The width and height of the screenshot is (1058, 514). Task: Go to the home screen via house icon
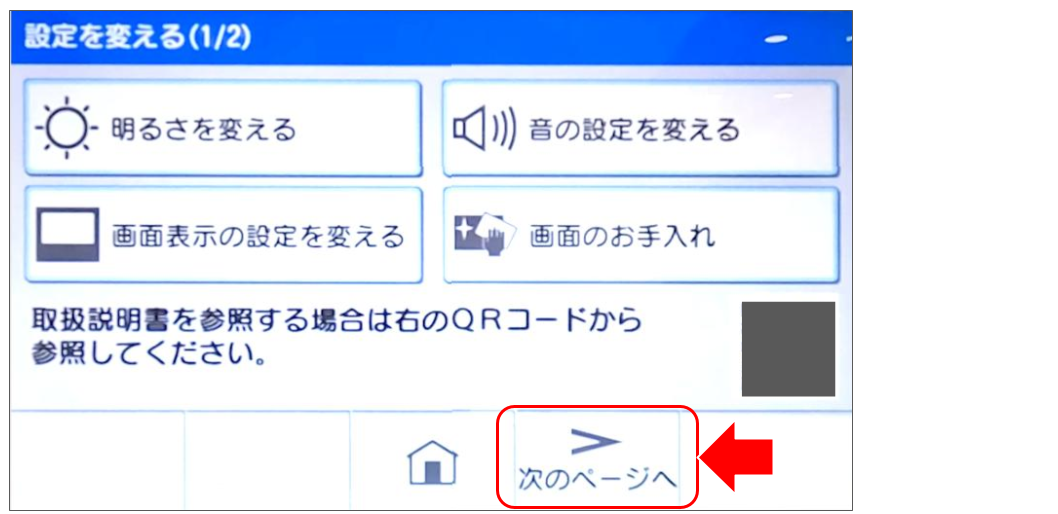[x=433, y=462]
